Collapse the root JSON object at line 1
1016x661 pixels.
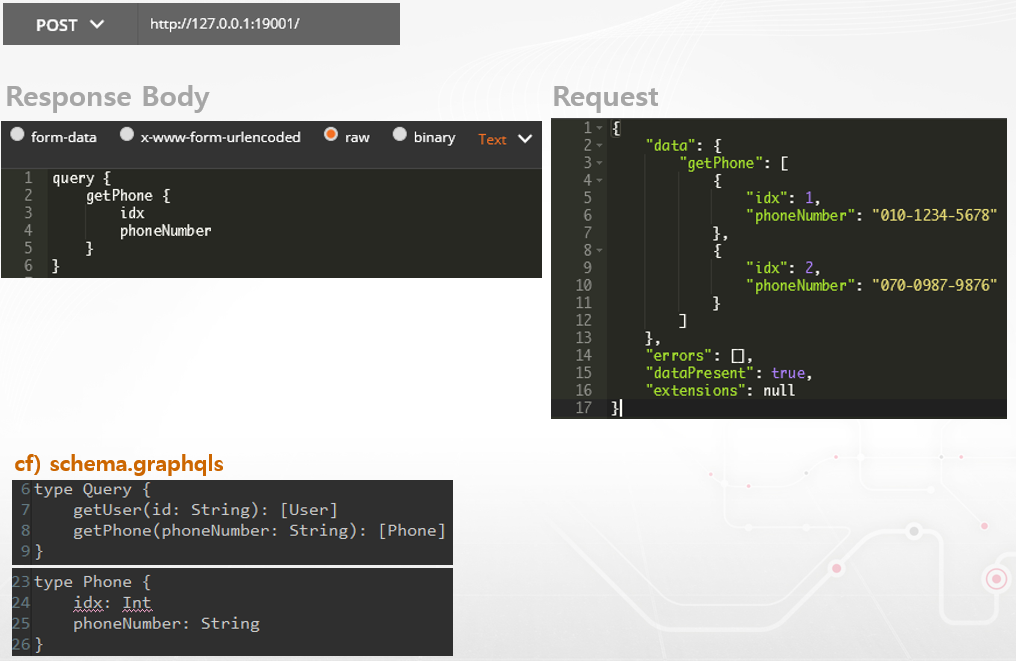pyautogui.click(x=599, y=128)
